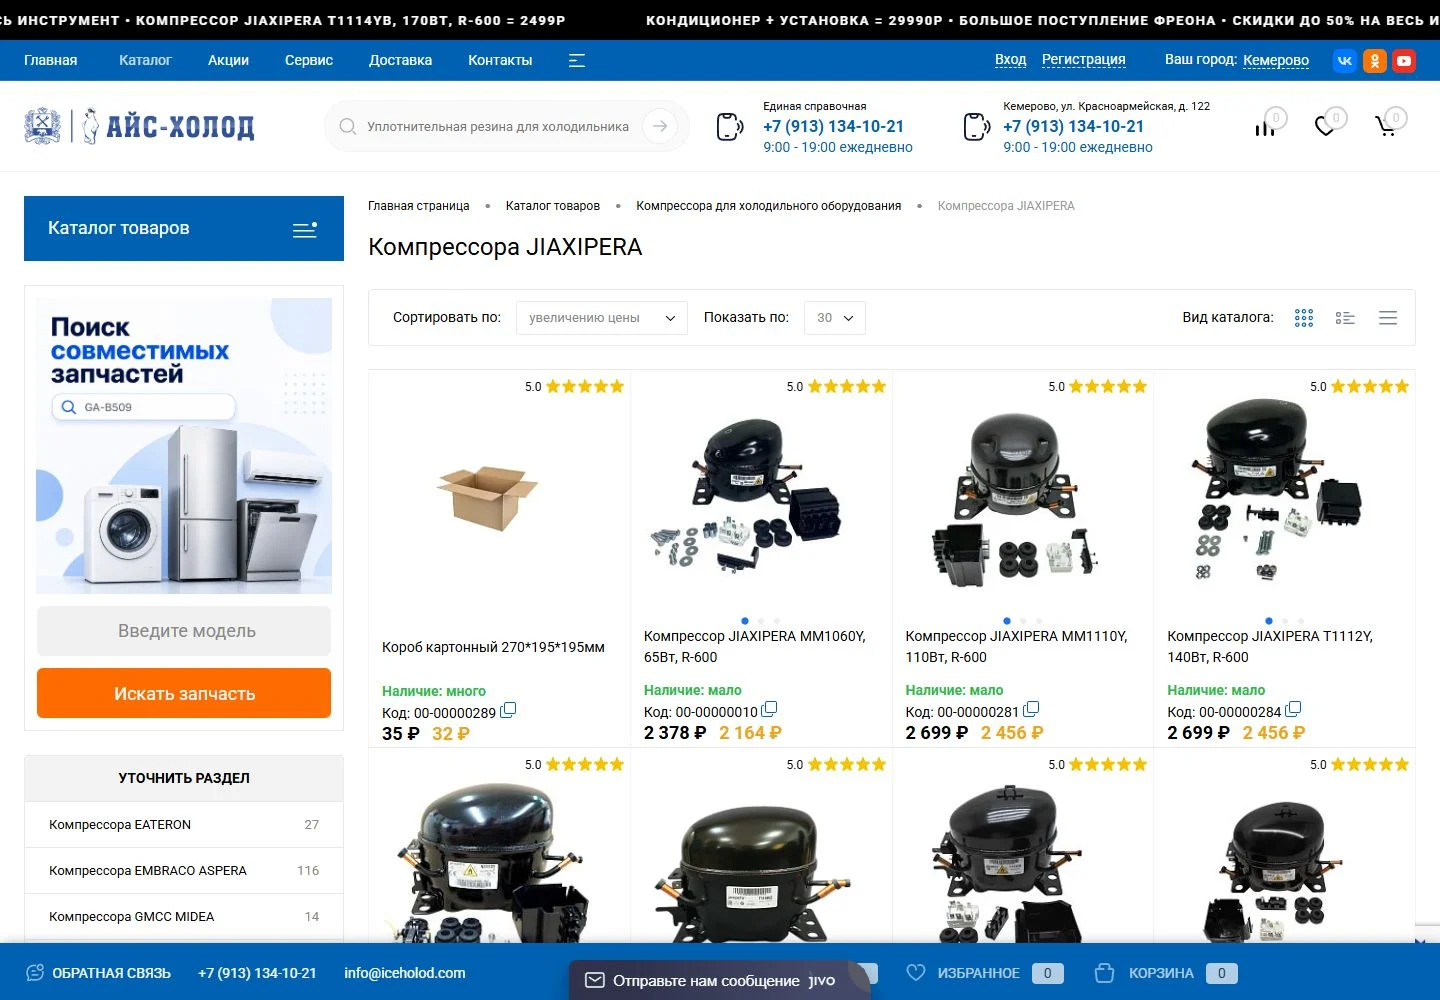Open the hamburger menu in top navigation
The image size is (1440, 1000).
click(577, 61)
